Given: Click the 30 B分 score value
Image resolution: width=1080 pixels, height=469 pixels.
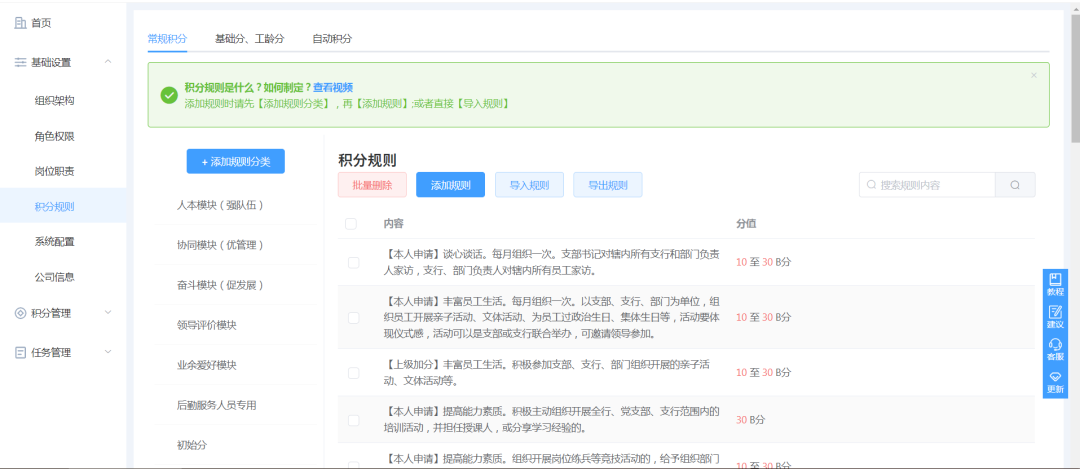Looking at the screenshot, I should (x=751, y=419).
